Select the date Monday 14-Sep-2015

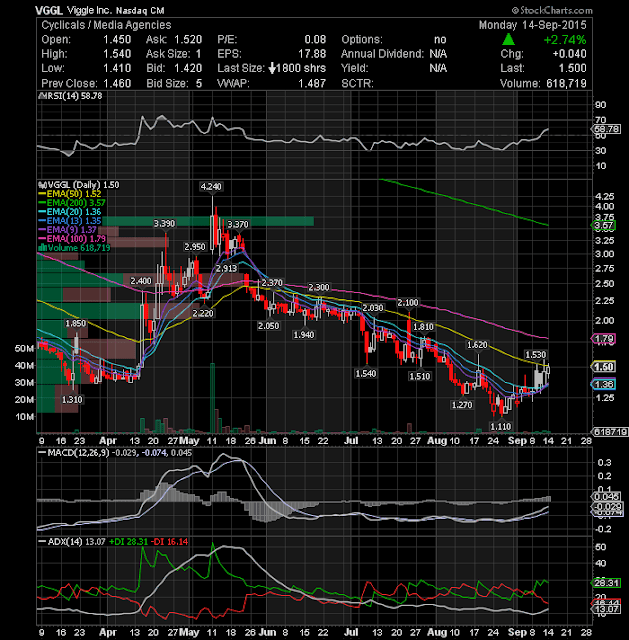pyautogui.click(x=532, y=25)
